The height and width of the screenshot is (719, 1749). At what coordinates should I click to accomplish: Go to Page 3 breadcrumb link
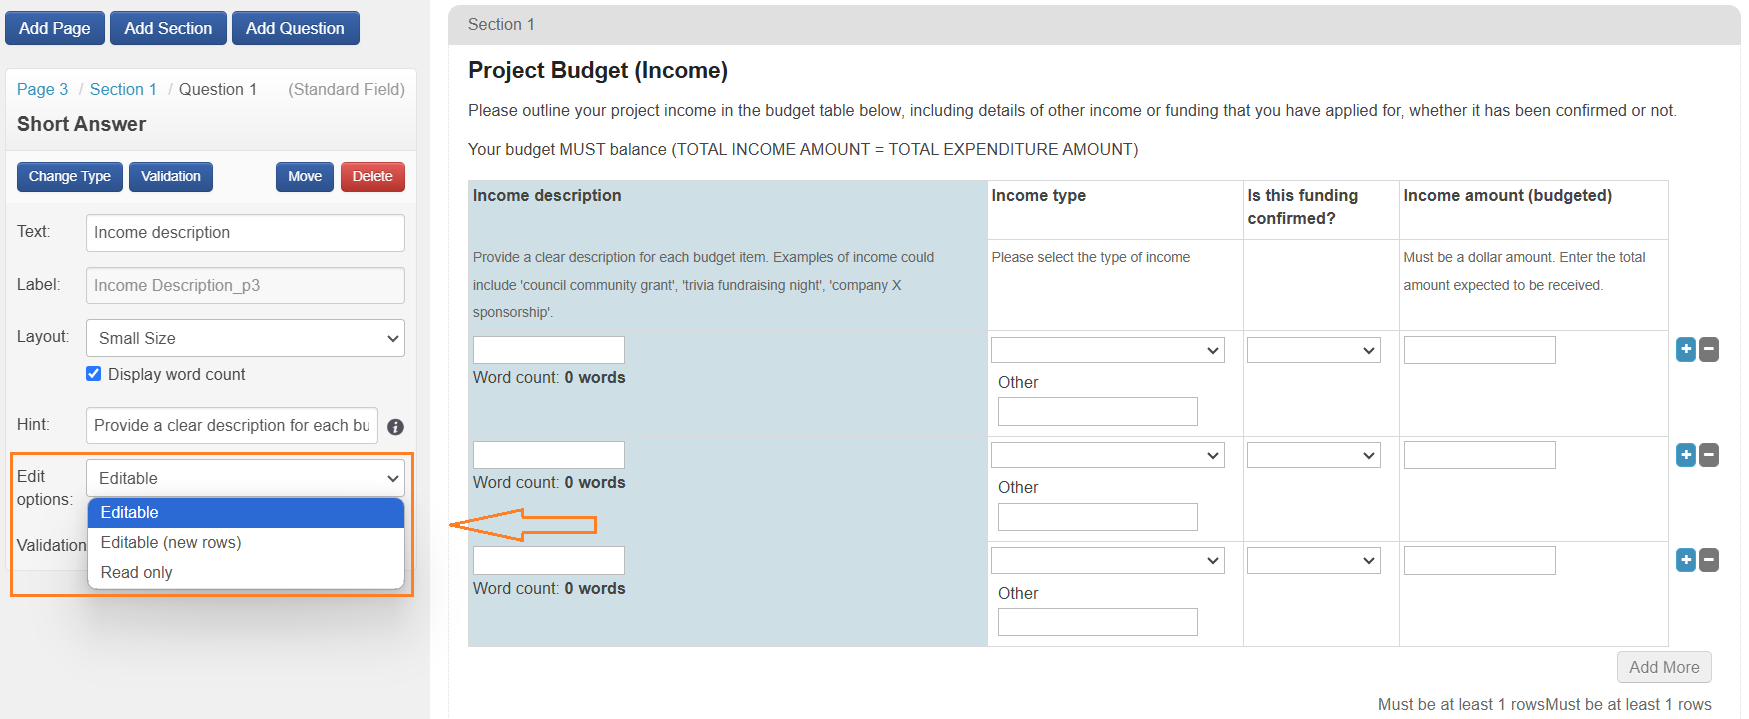[x=42, y=89]
